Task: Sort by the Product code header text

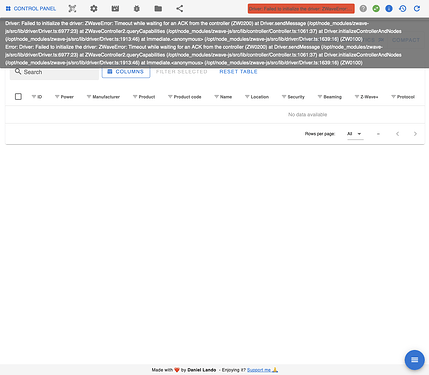Action: (x=187, y=97)
